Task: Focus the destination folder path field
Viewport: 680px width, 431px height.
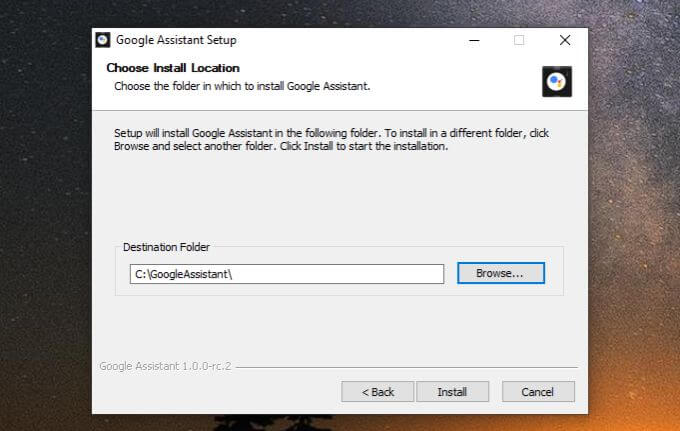Action: tap(286, 274)
